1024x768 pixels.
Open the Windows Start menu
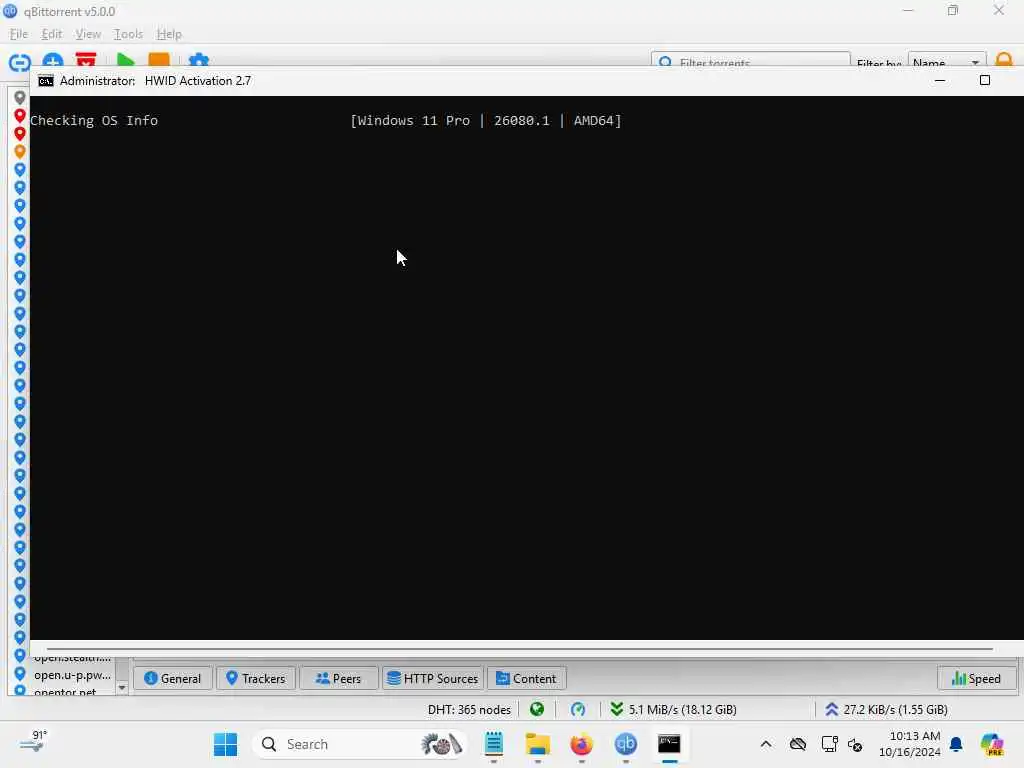(x=225, y=744)
